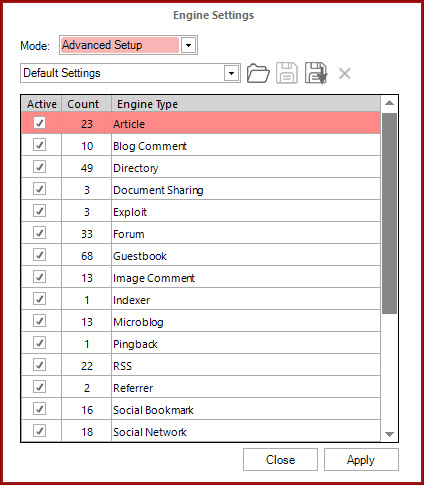Disable the Exploit engine checkbox
This screenshot has height=485, width=424.
click(x=40, y=211)
